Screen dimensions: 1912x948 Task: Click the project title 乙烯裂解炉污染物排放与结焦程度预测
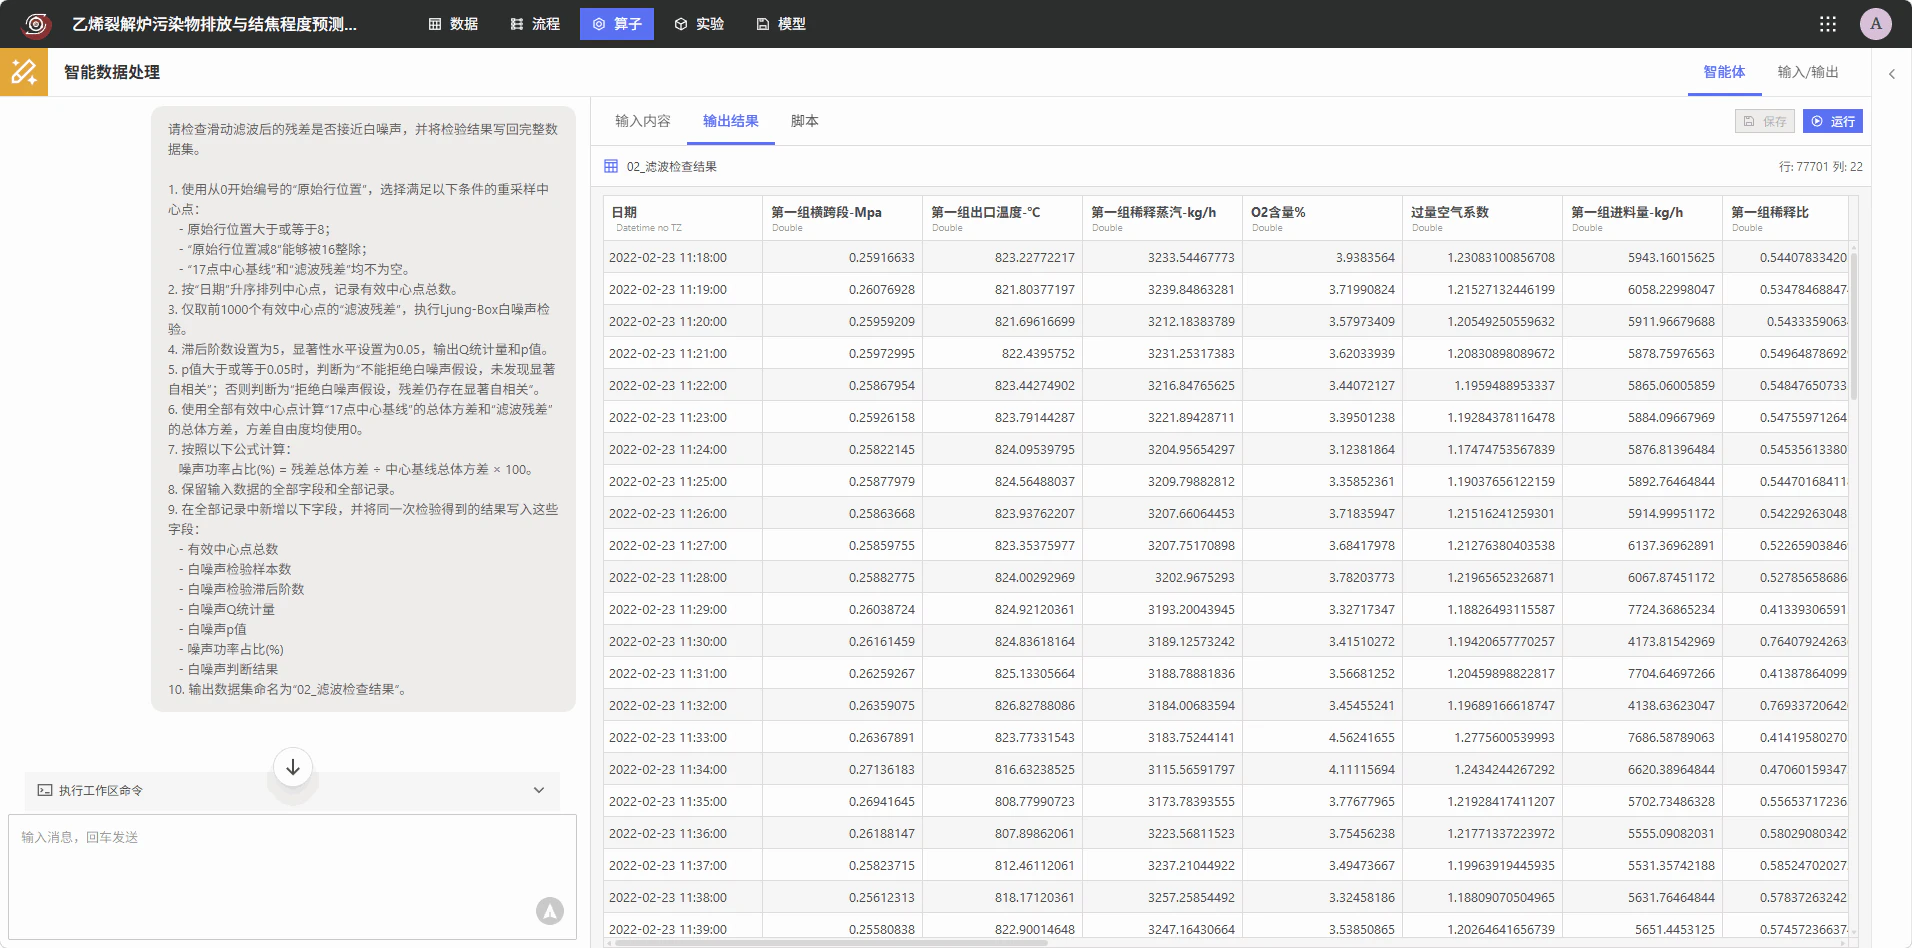tap(214, 24)
